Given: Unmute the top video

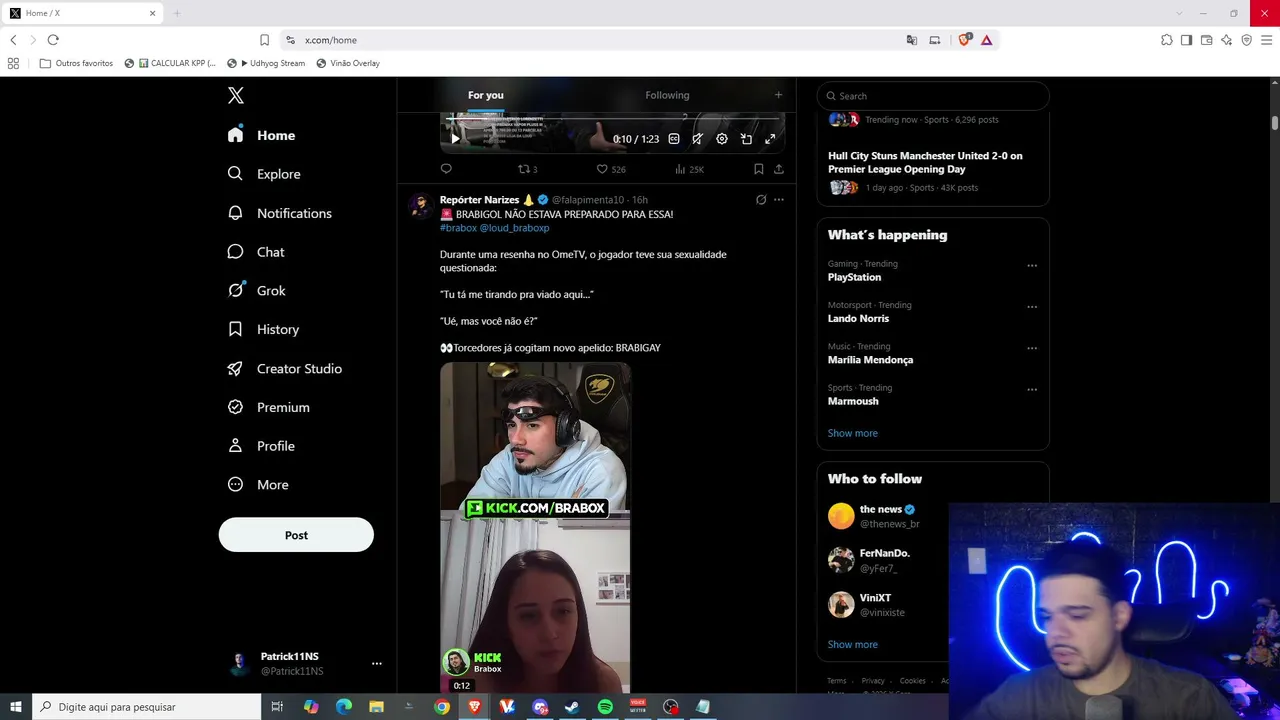Looking at the screenshot, I should (x=698, y=139).
